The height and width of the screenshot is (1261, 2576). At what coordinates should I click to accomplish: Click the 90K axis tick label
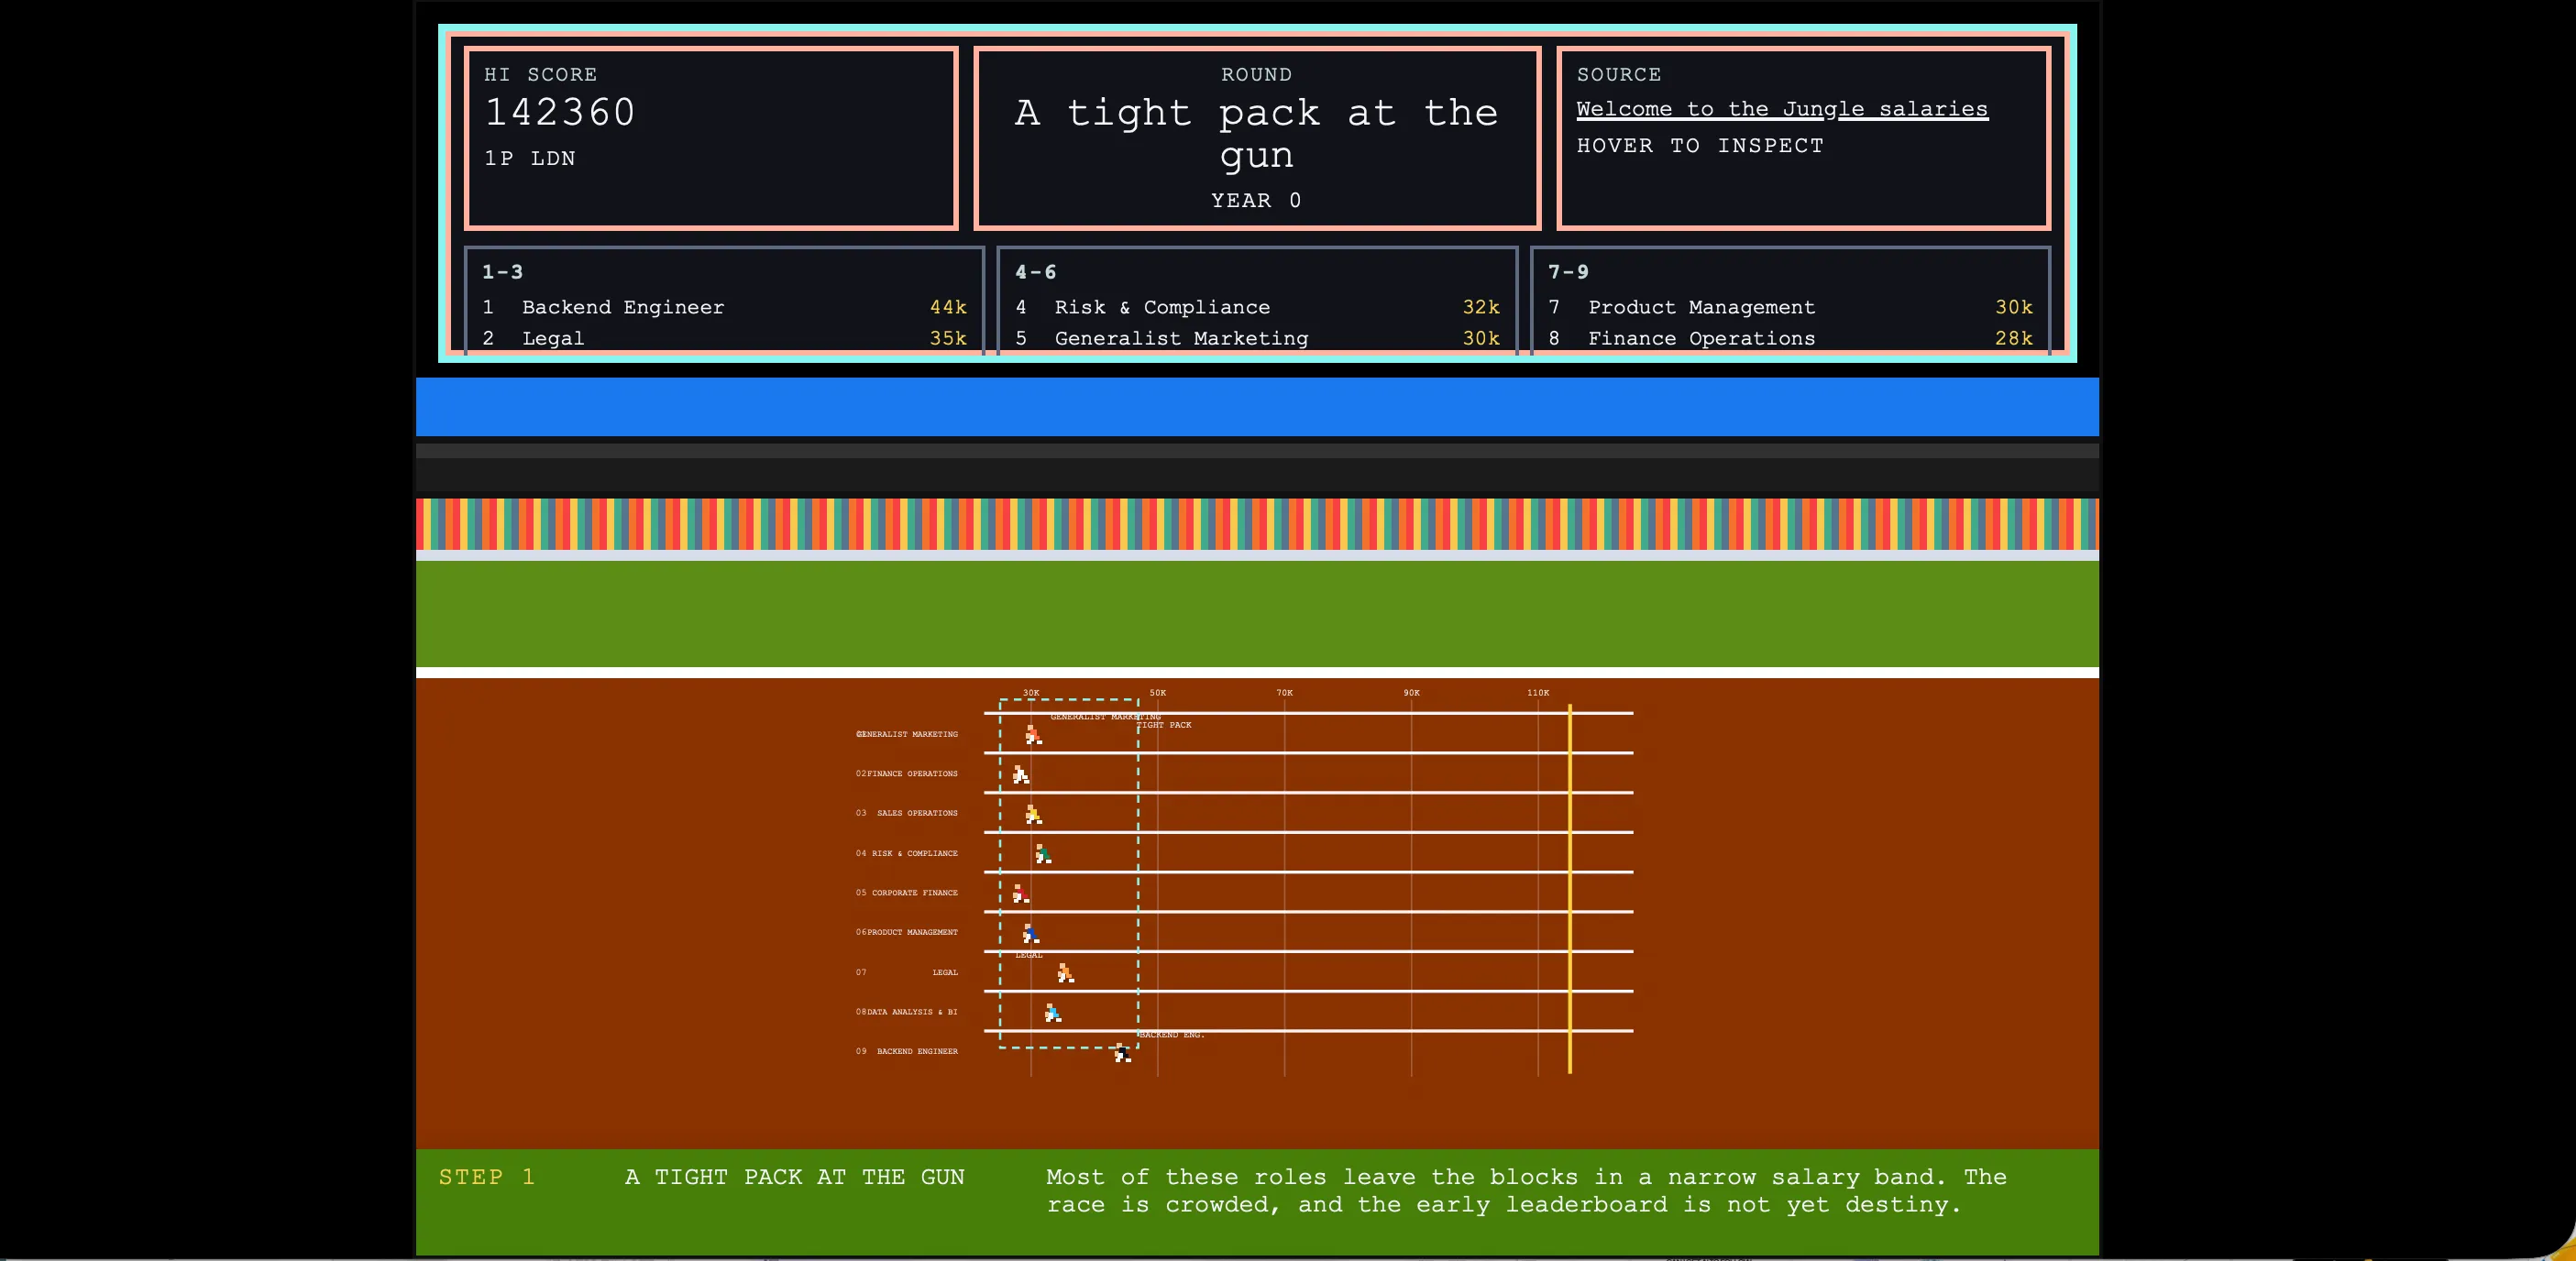click(1411, 692)
